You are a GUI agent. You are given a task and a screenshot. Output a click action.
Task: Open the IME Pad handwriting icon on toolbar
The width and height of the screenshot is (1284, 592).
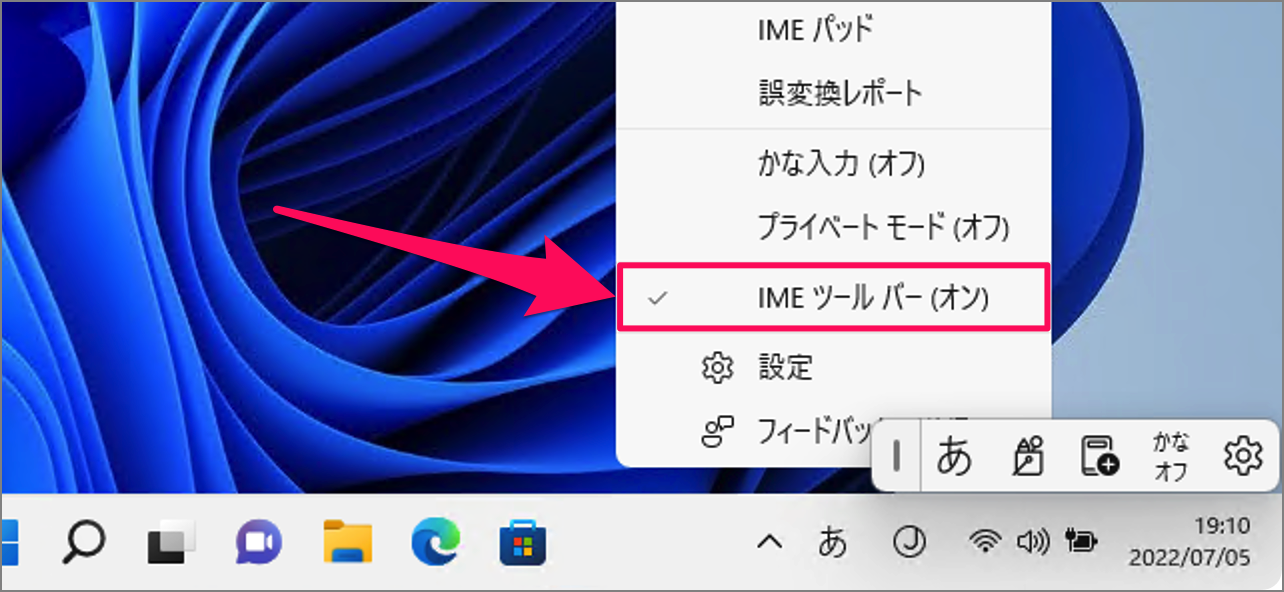click(x=1028, y=456)
